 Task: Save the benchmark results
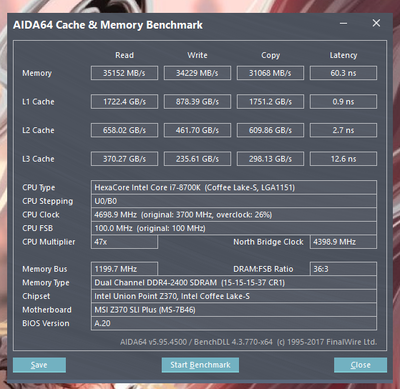click(39, 365)
